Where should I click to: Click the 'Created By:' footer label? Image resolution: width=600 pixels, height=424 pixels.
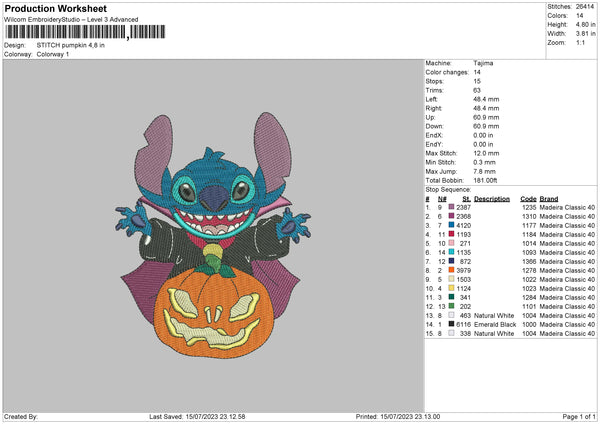[x=21, y=416]
